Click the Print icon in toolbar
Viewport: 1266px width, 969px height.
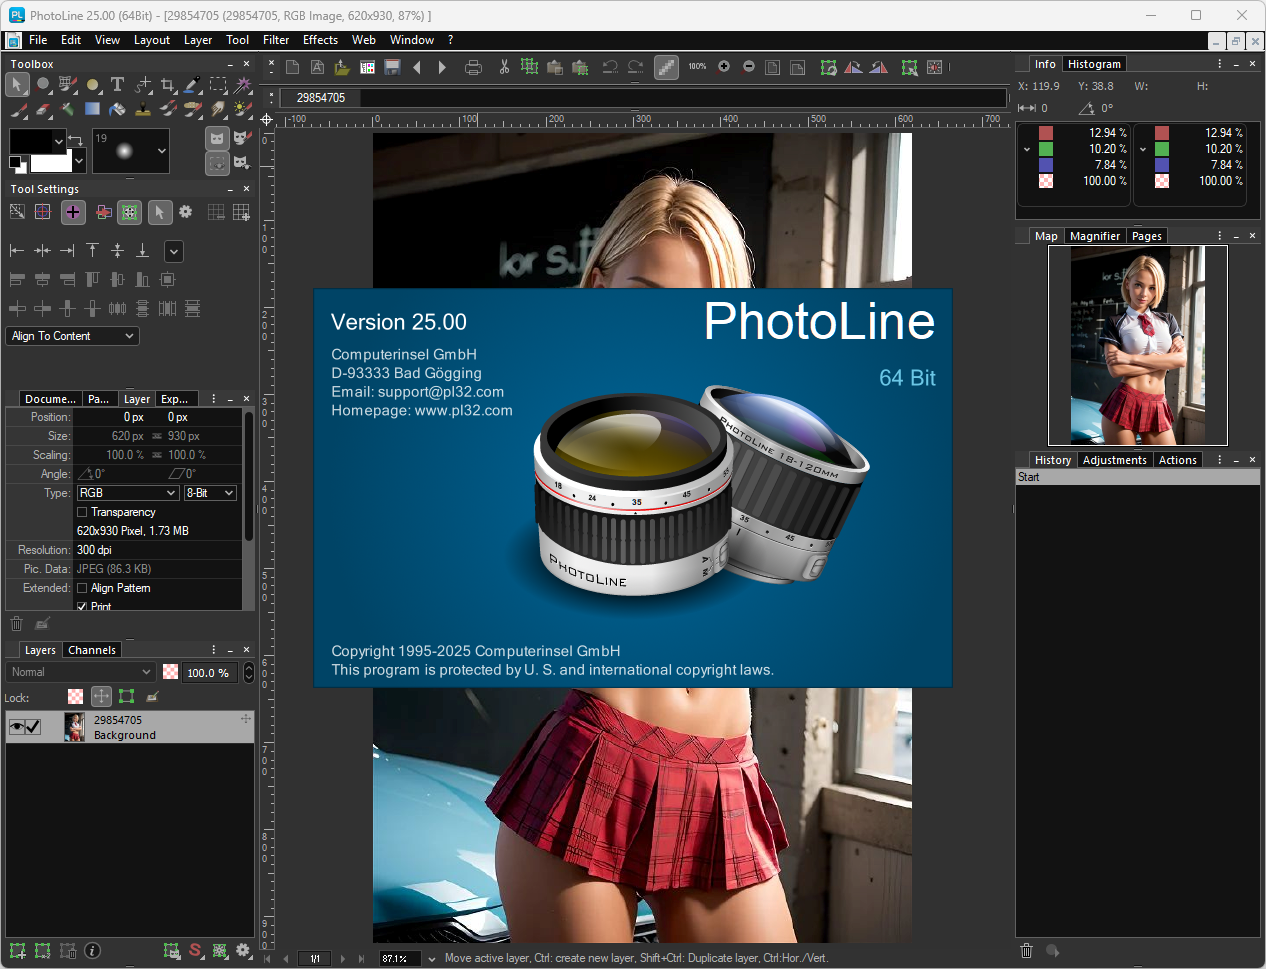point(474,67)
